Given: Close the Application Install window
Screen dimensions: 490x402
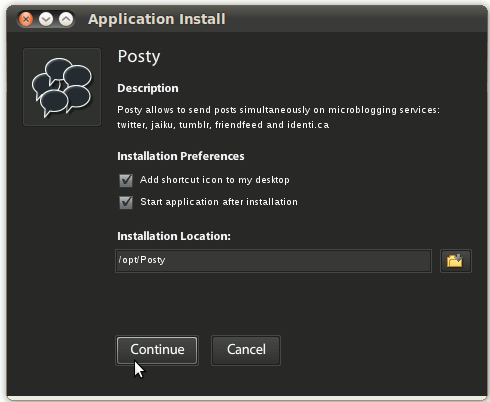Looking at the screenshot, I should coord(26,19).
